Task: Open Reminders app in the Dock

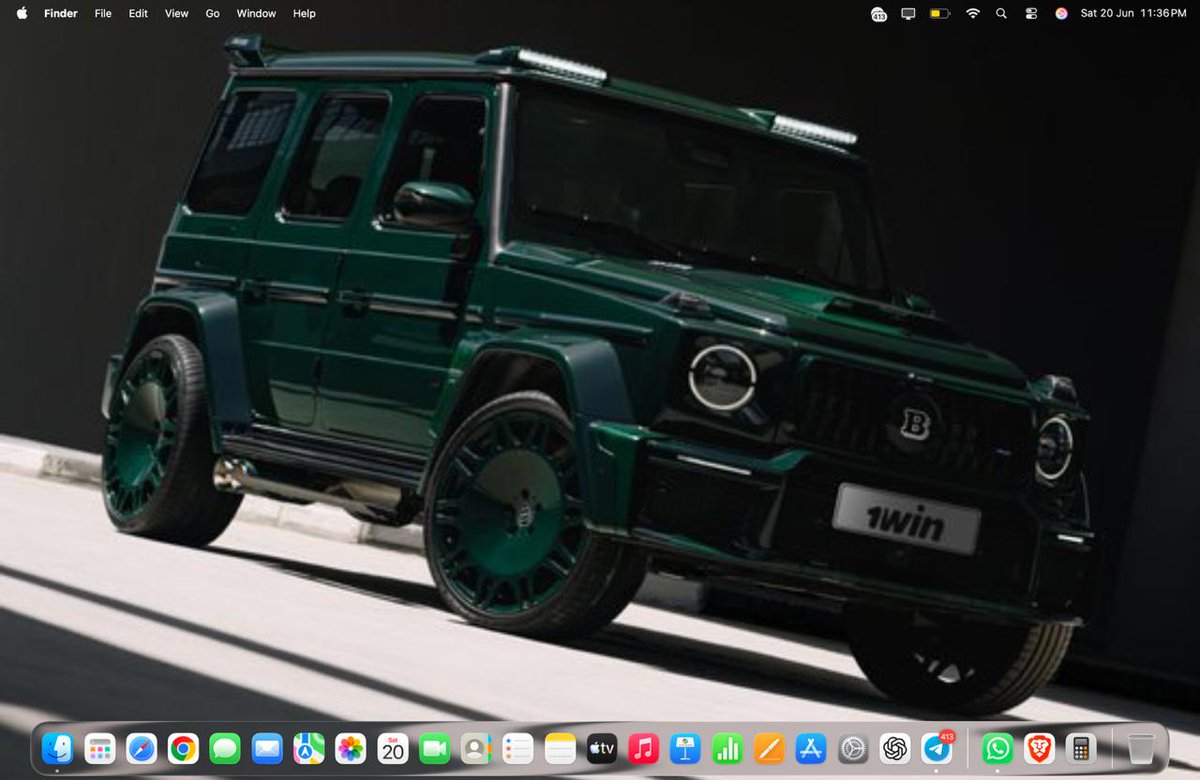Action: [x=518, y=748]
